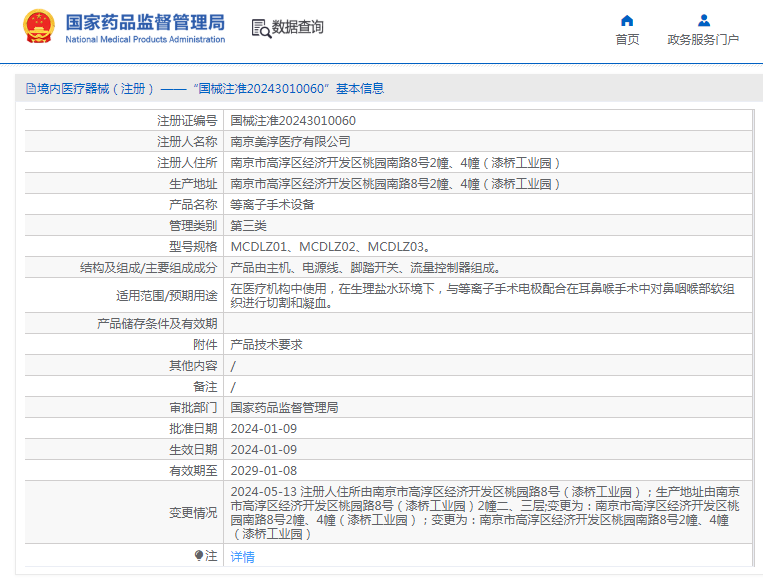Click the 产品名称 row label
This screenshot has width=763, height=581.
point(193,205)
